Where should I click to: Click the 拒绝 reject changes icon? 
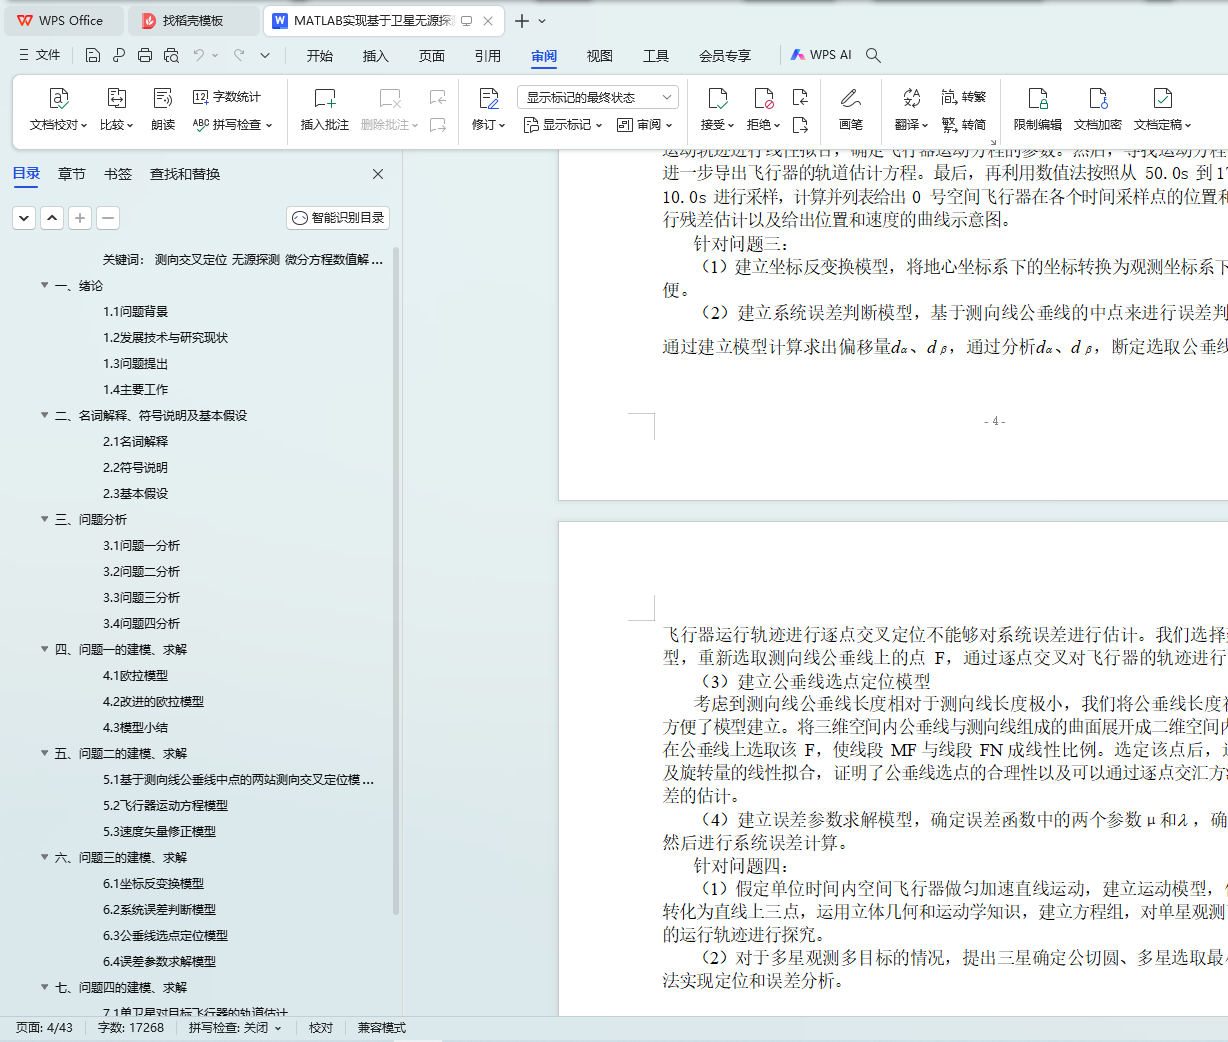tap(764, 98)
